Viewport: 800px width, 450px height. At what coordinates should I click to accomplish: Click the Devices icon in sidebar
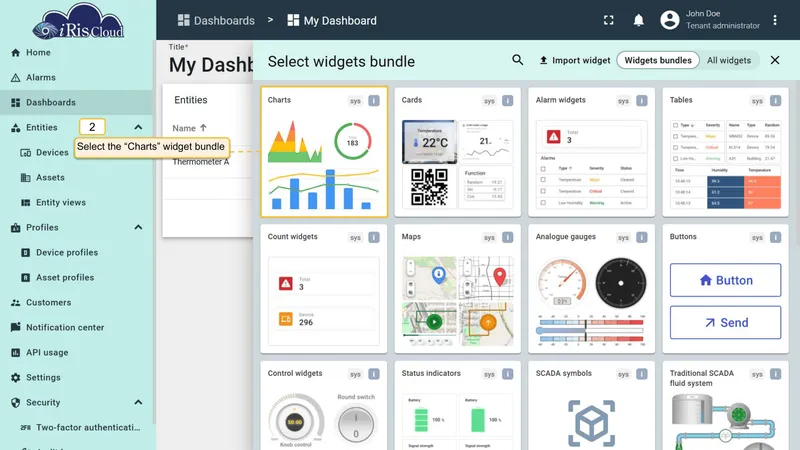tap(26, 153)
